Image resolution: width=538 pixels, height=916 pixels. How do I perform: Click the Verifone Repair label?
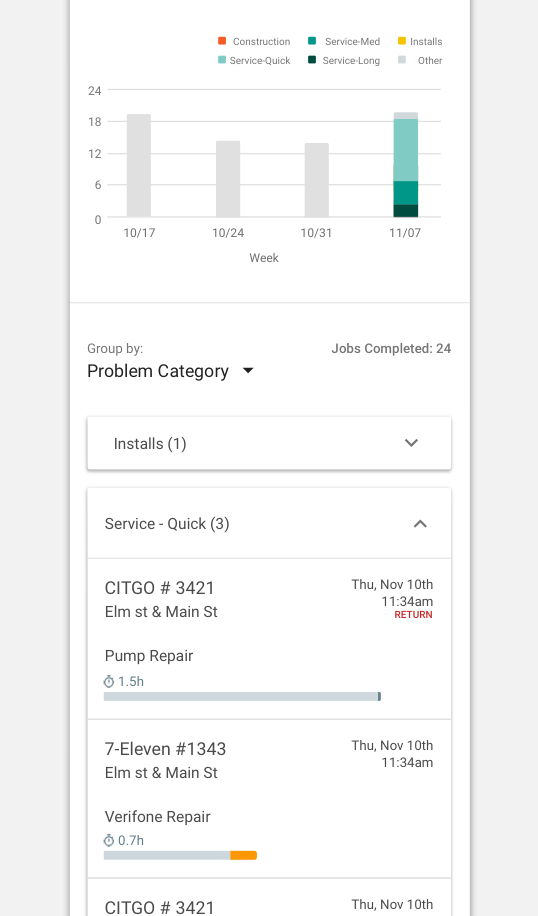pyautogui.click(x=158, y=817)
